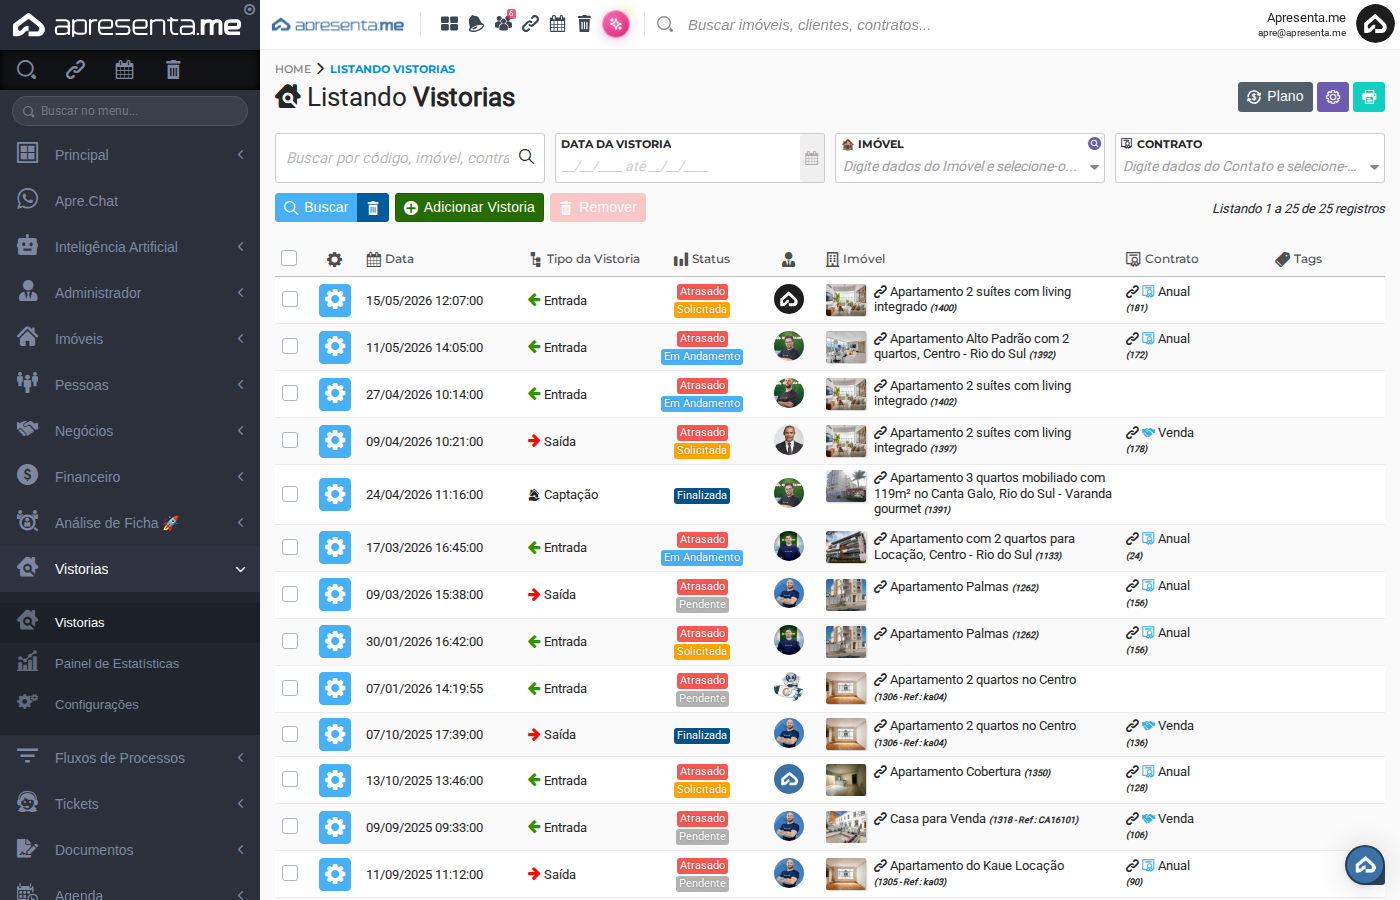Sort by the Data column header
Viewport: 1400px width, 900px height.
pos(390,259)
